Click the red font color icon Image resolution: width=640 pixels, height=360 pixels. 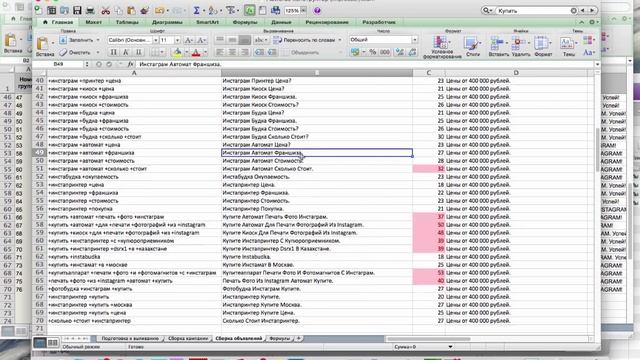pyautogui.click(x=196, y=52)
